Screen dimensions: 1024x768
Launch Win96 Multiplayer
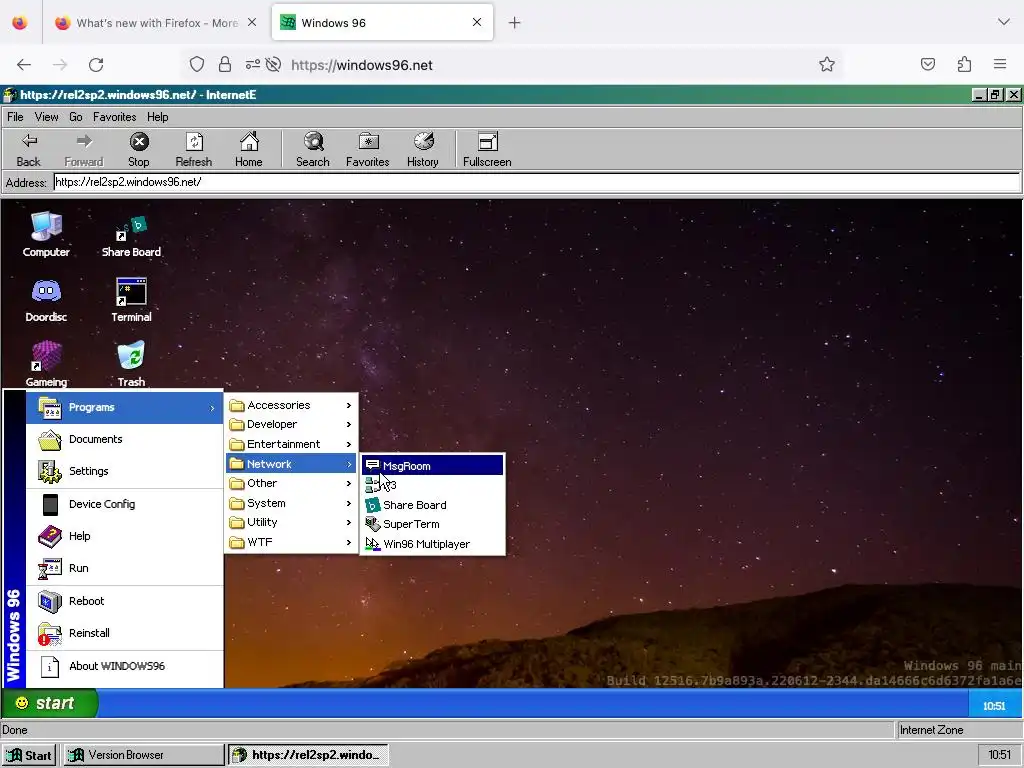[x=432, y=544]
